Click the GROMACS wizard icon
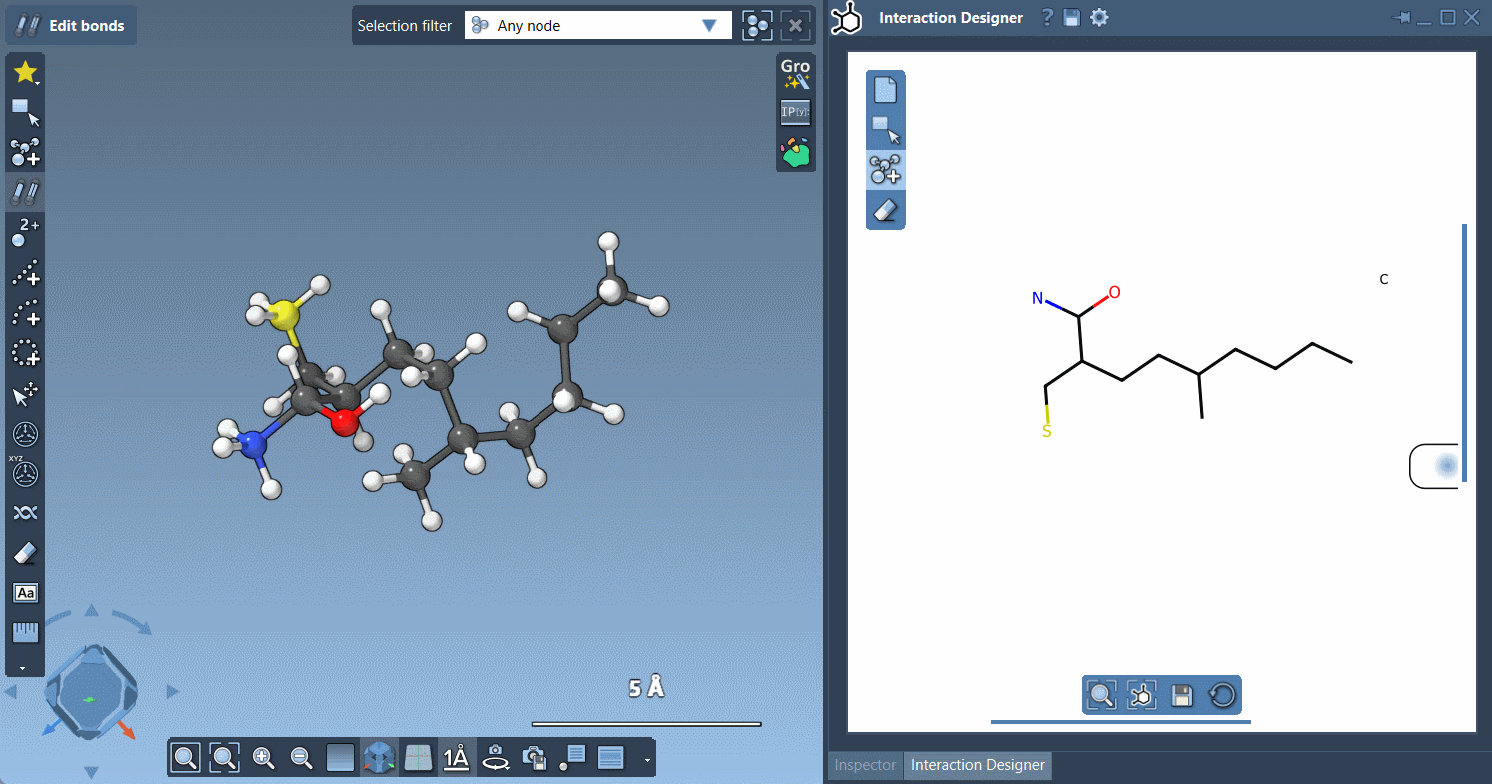 (x=795, y=74)
